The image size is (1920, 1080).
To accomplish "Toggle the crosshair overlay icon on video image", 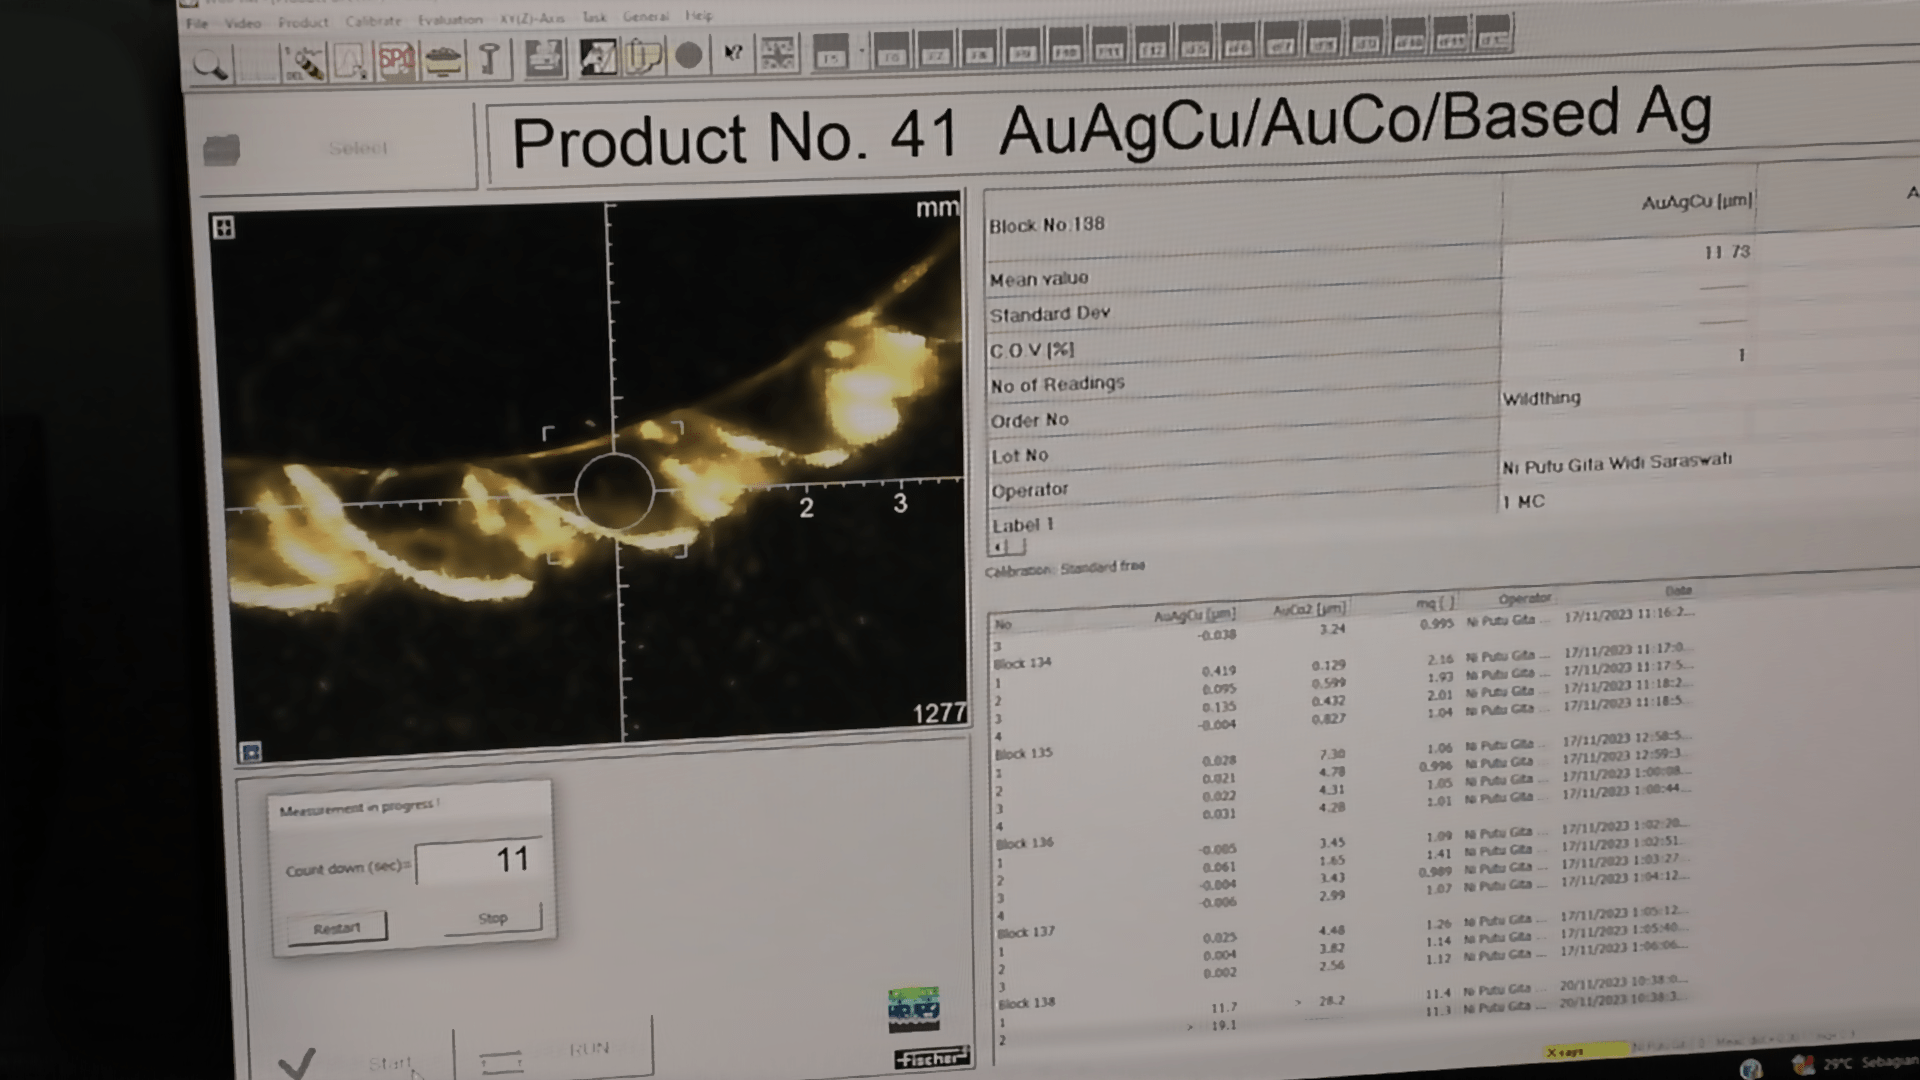I will [x=224, y=228].
